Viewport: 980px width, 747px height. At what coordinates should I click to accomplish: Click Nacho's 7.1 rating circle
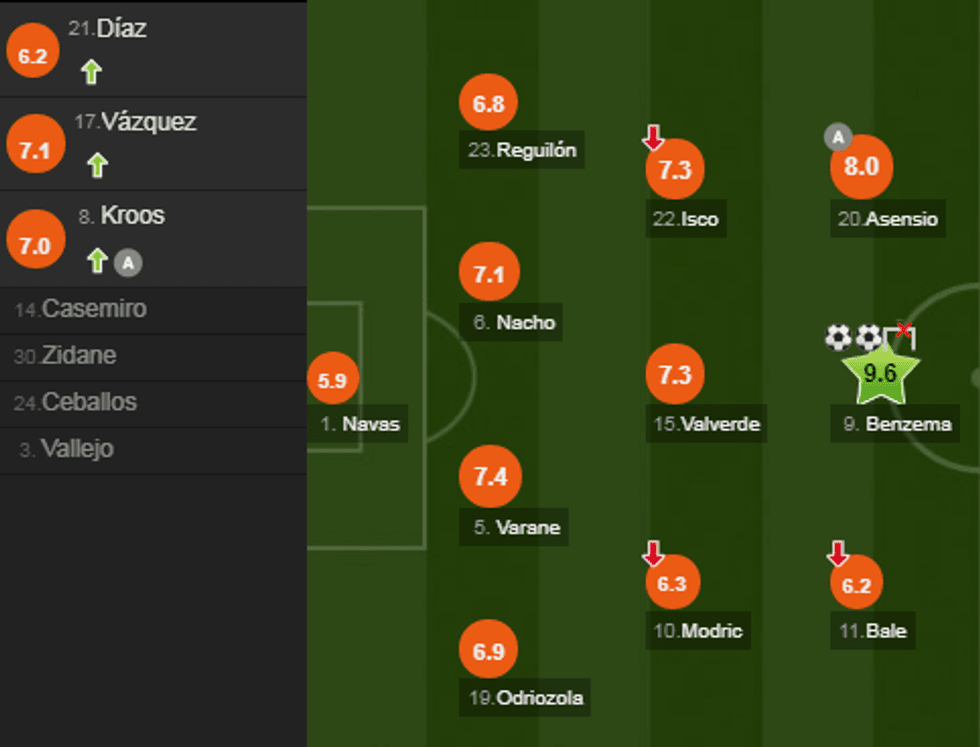click(489, 274)
